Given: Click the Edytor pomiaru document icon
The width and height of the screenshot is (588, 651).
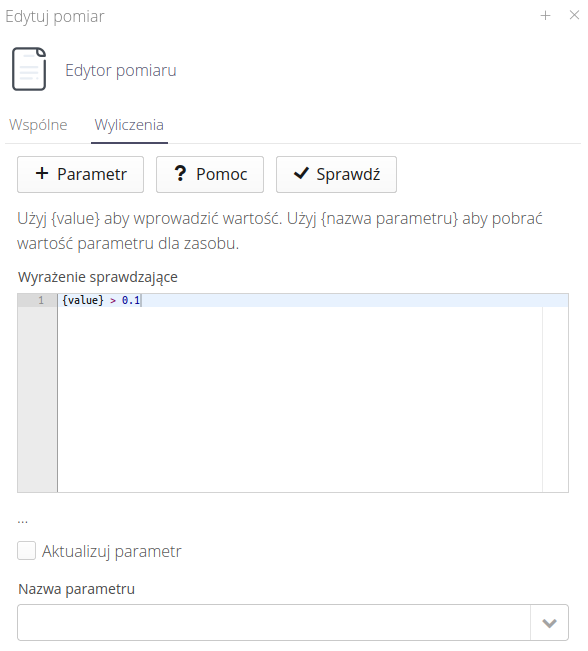Looking at the screenshot, I should [29, 69].
